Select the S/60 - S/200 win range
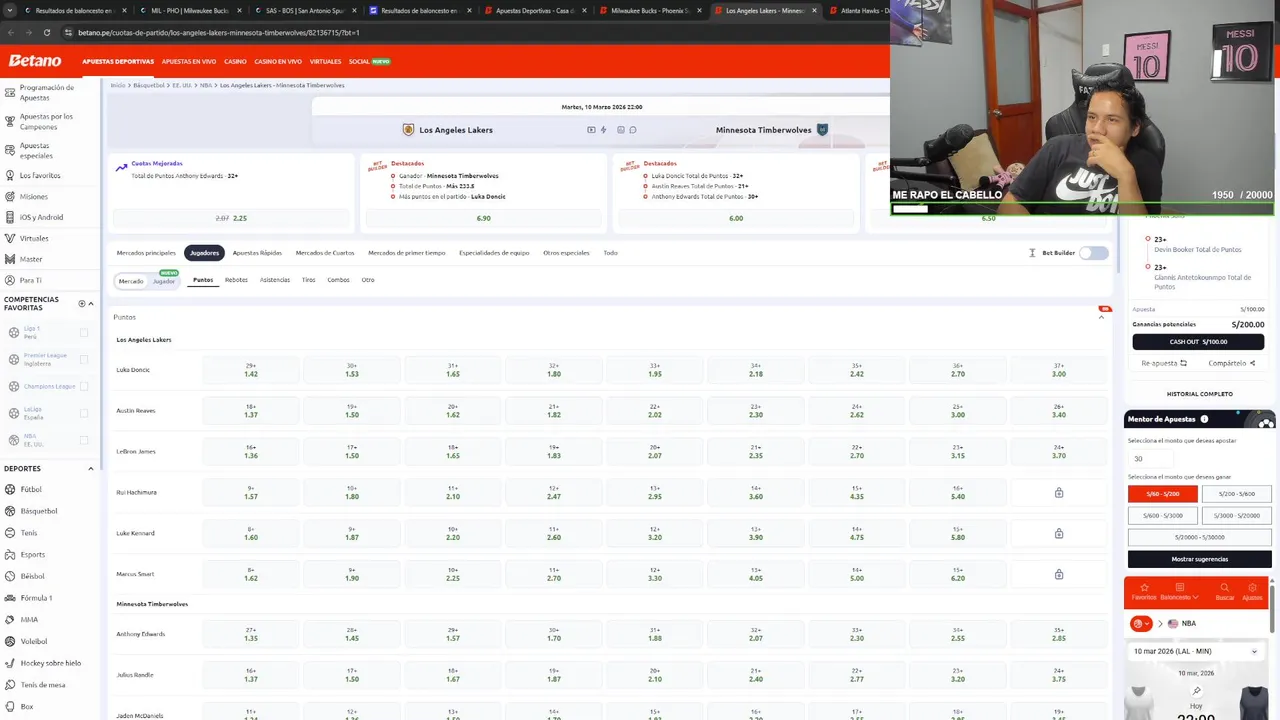This screenshot has width=1280, height=720. 1163,494
